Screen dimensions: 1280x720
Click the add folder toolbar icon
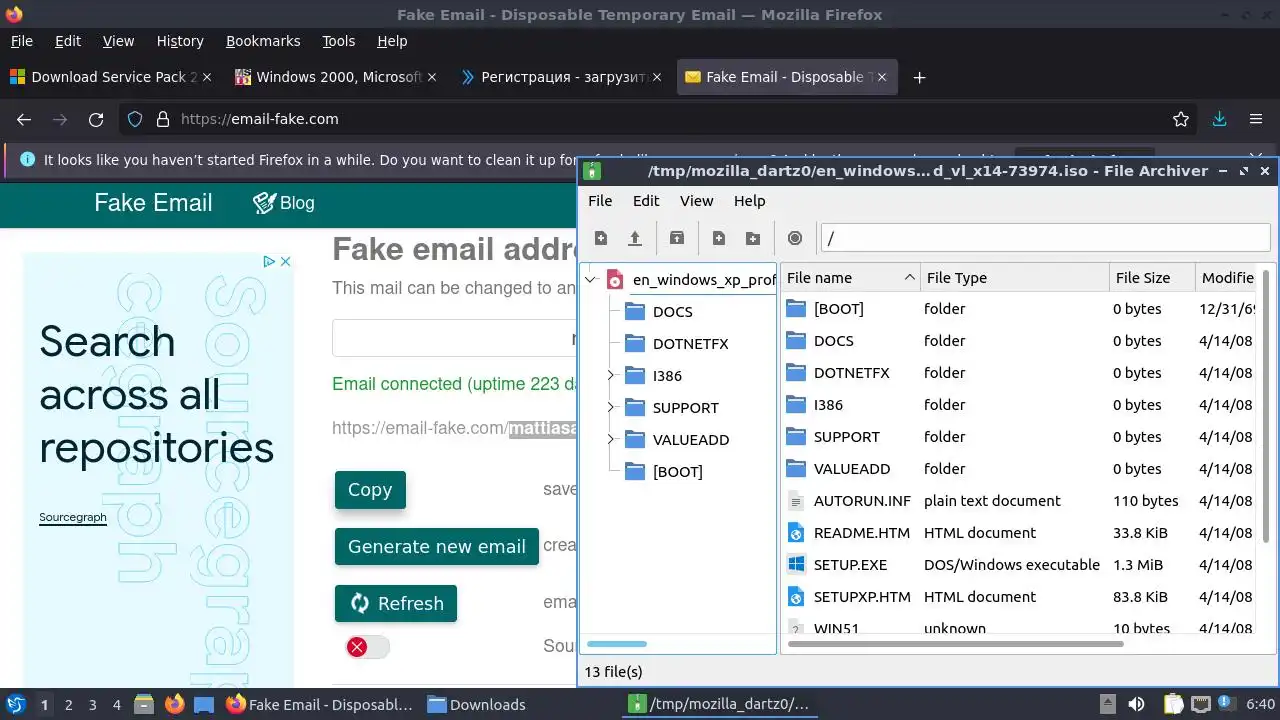tap(753, 238)
